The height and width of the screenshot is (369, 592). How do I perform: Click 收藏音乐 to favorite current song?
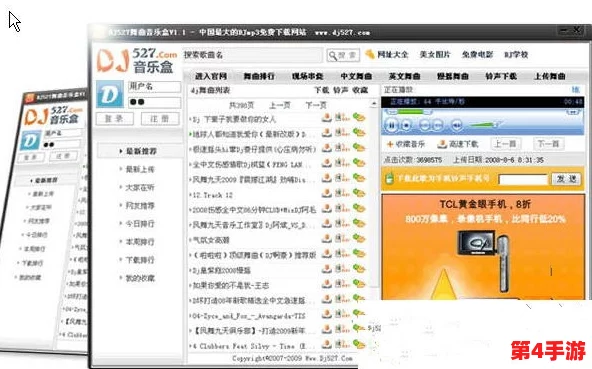pyautogui.click(x=406, y=144)
